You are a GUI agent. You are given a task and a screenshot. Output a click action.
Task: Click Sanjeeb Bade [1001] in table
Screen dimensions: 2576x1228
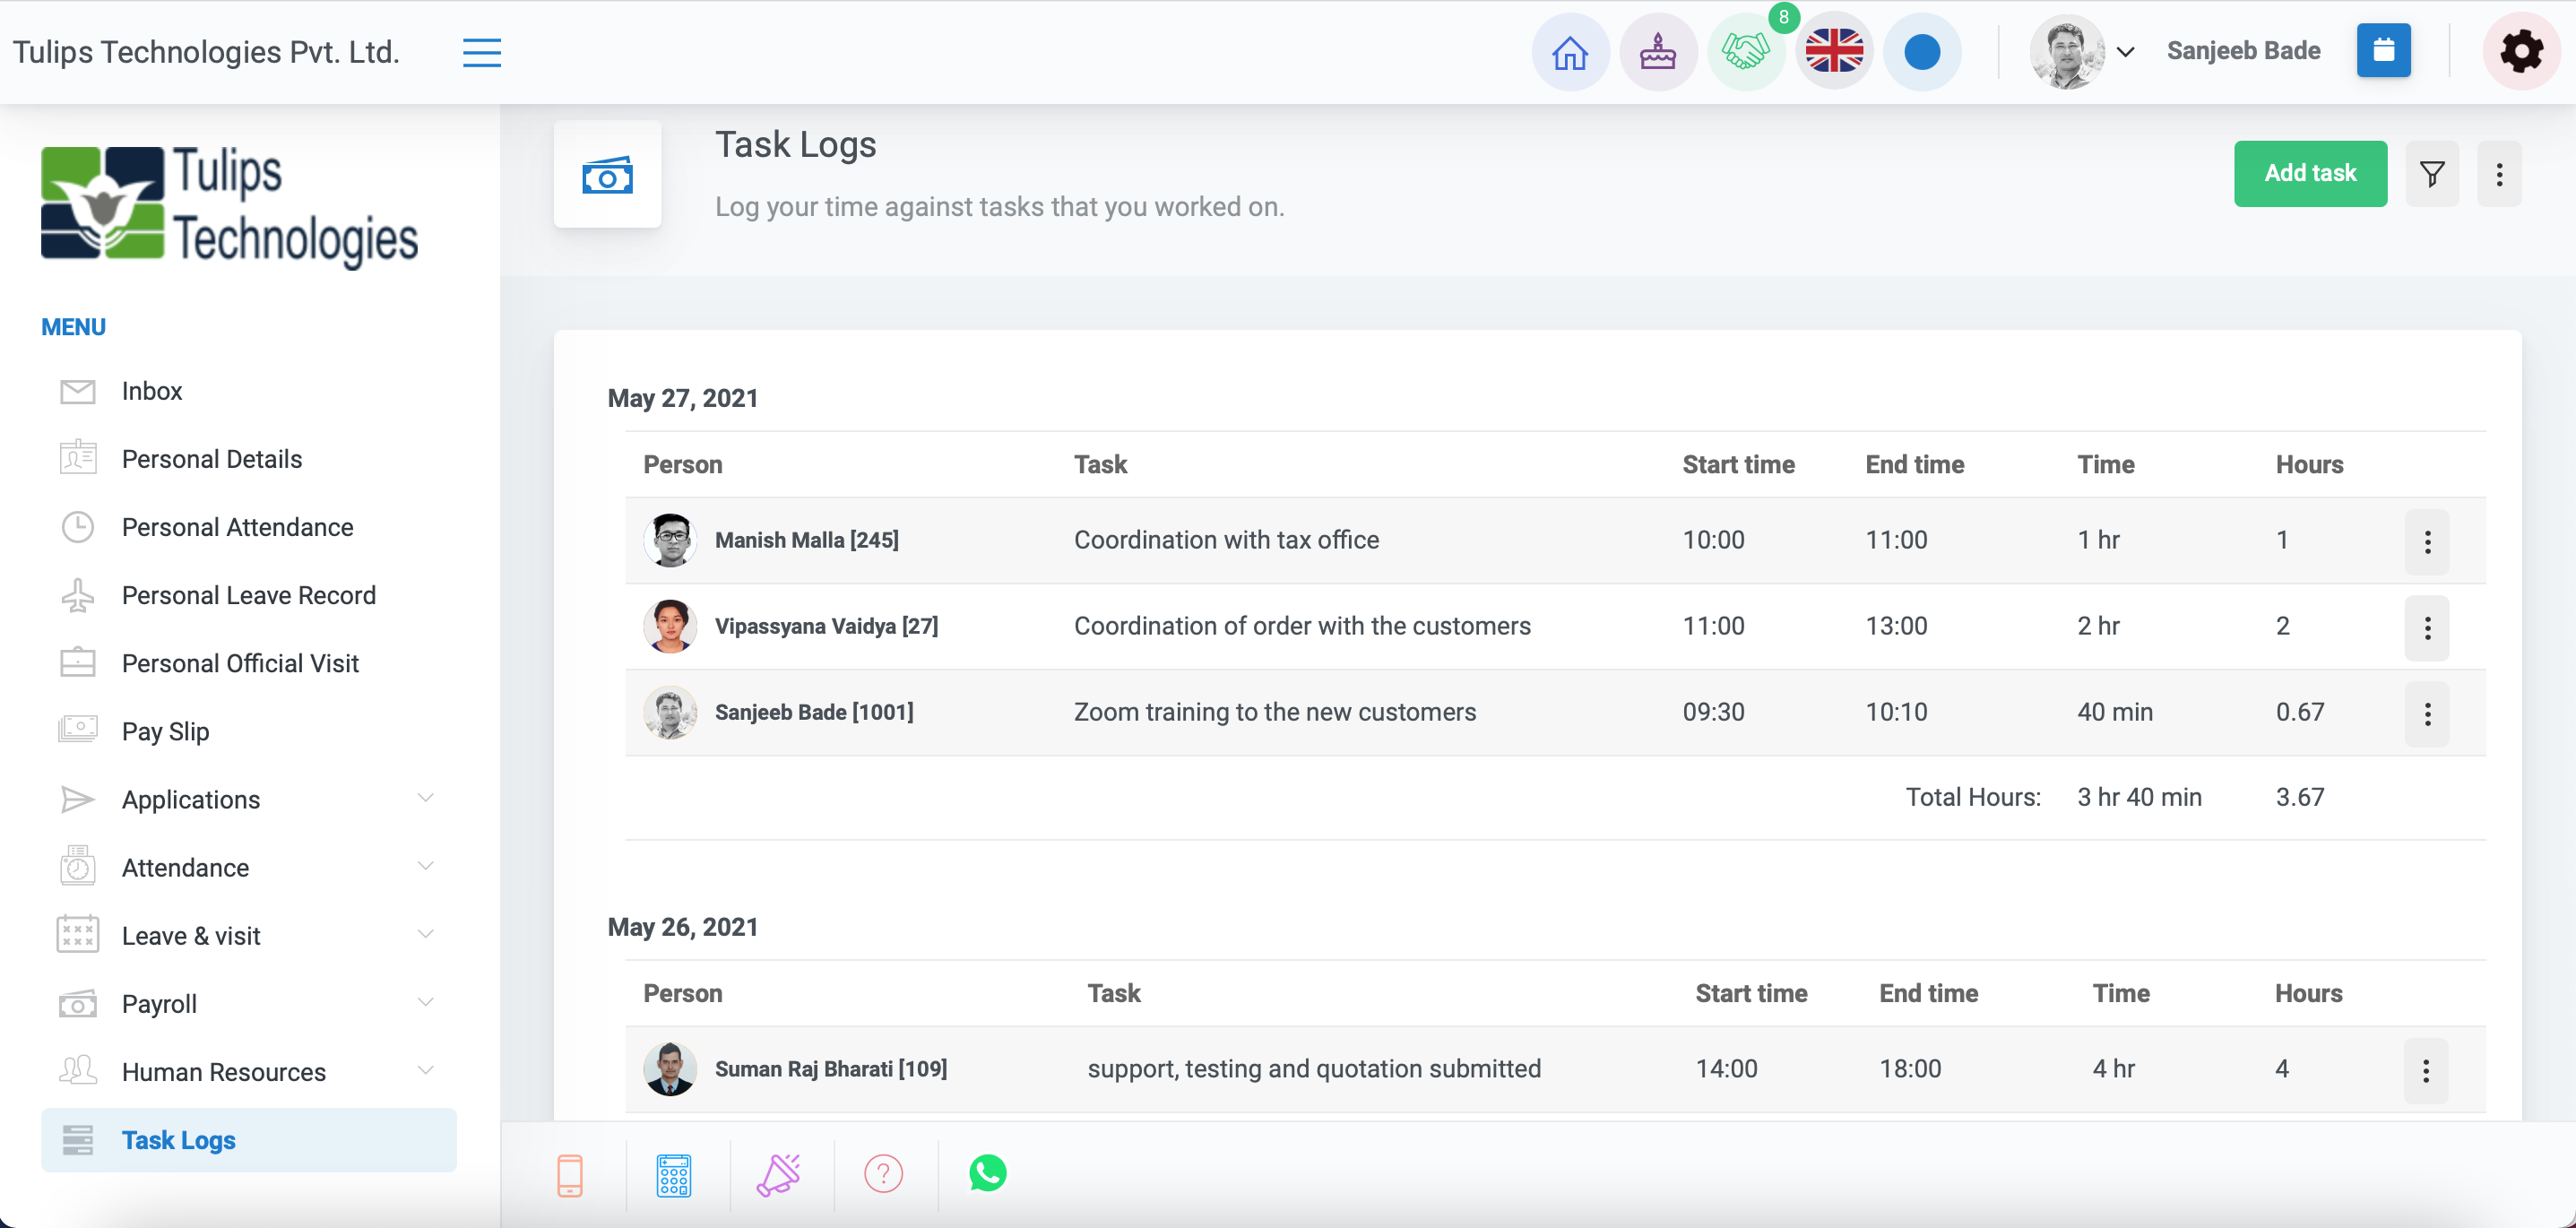click(814, 712)
